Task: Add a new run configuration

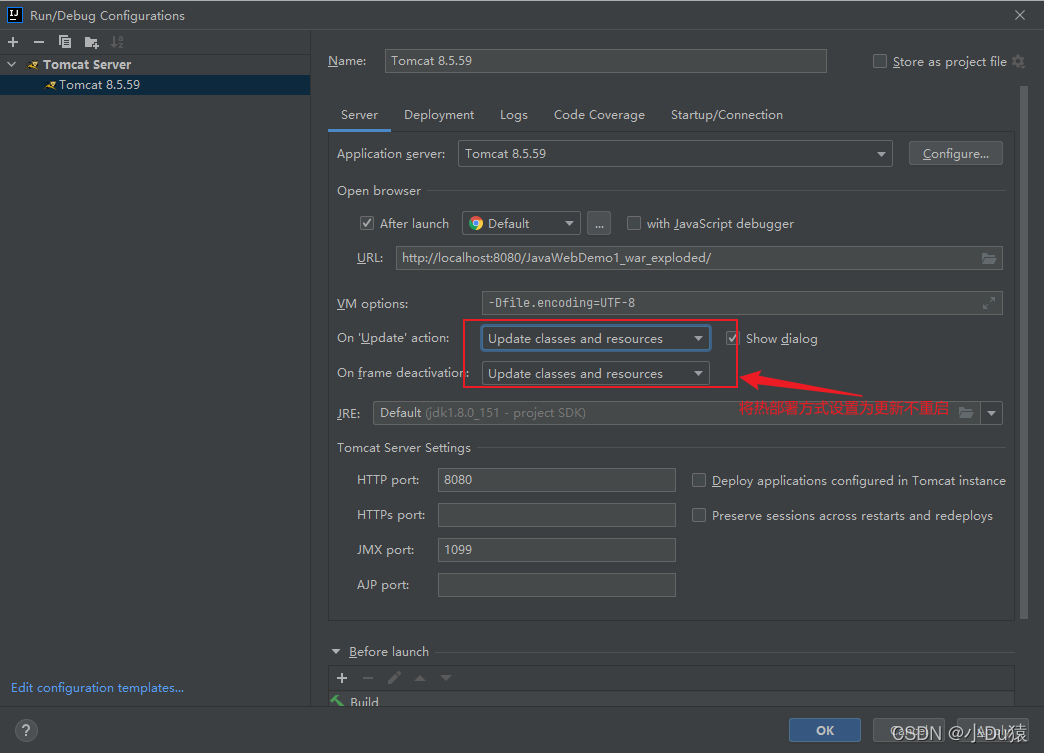Action: click(13, 42)
